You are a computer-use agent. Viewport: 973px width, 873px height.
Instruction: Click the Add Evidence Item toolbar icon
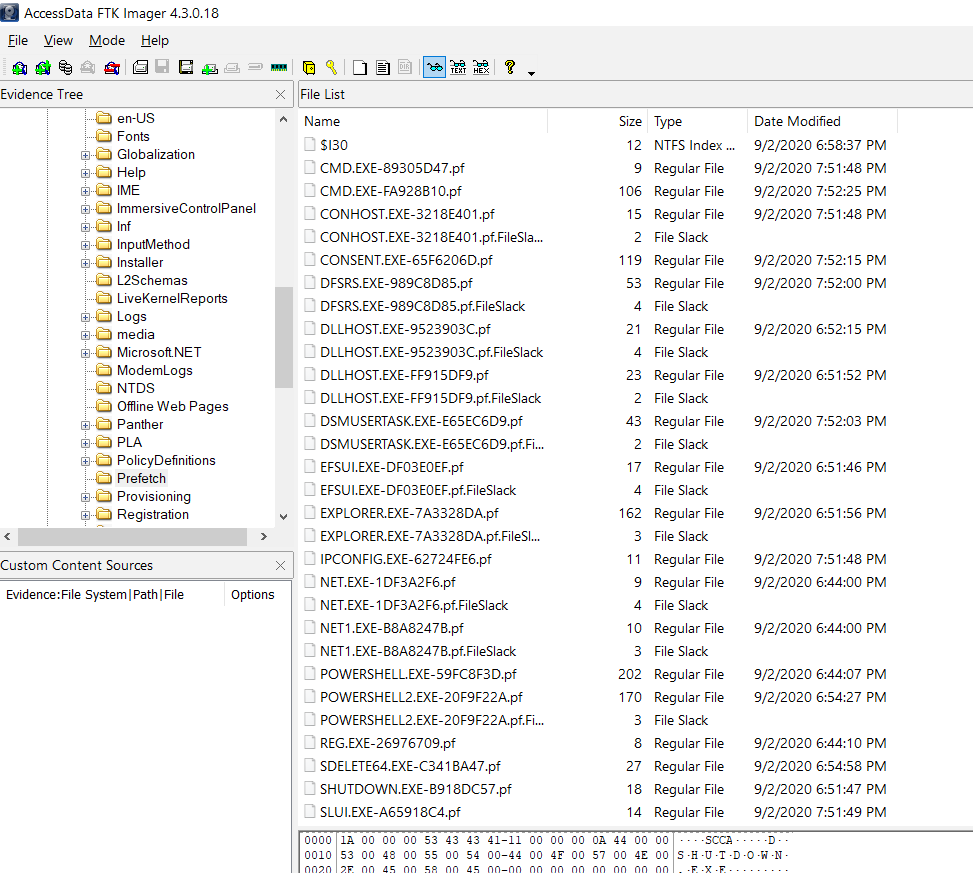[19, 68]
